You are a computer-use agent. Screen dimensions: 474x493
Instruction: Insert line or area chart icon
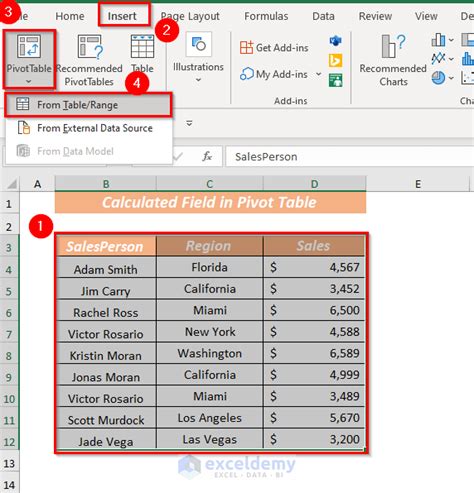438,59
